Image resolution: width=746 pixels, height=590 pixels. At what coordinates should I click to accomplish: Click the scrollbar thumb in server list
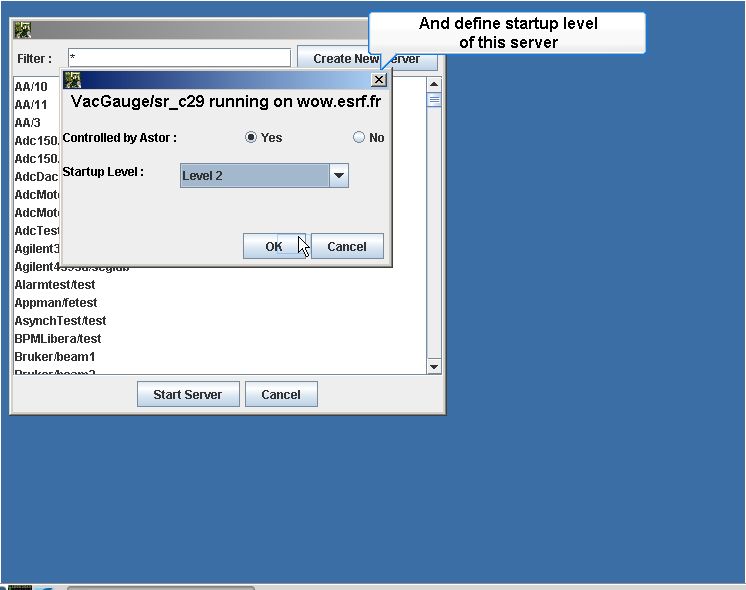[434, 100]
